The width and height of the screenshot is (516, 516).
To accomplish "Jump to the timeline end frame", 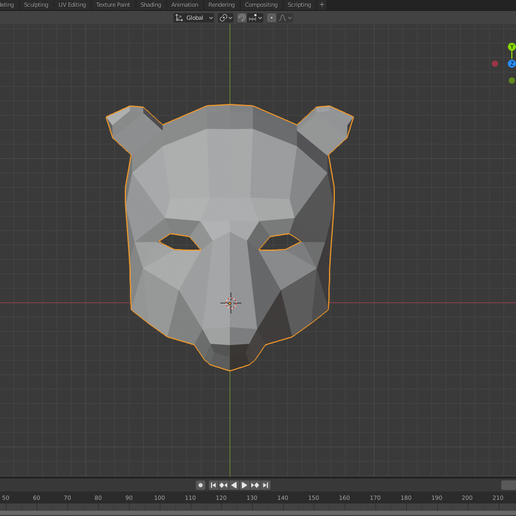I will point(265,485).
